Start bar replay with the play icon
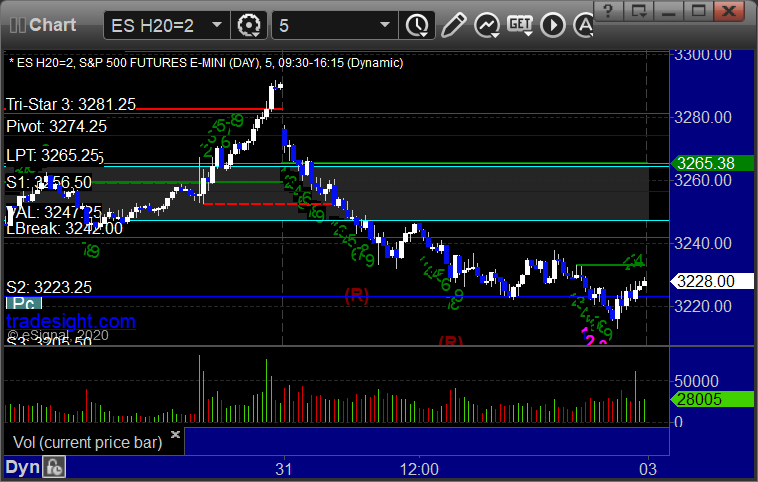The height and width of the screenshot is (482, 758). [553, 25]
